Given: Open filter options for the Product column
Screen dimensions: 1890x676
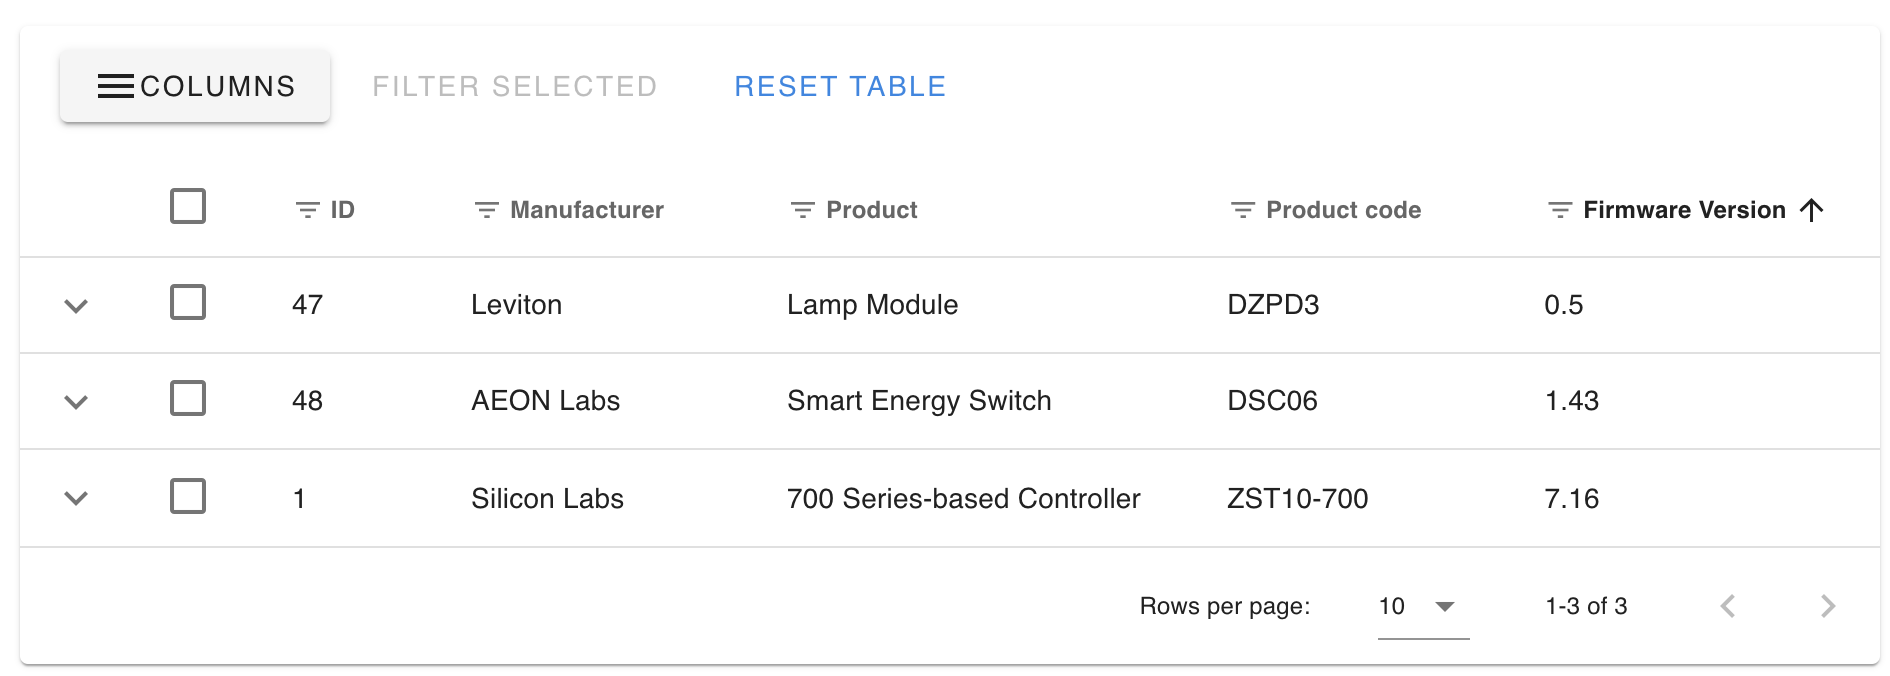Looking at the screenshot, I should (x=801, y=210).
